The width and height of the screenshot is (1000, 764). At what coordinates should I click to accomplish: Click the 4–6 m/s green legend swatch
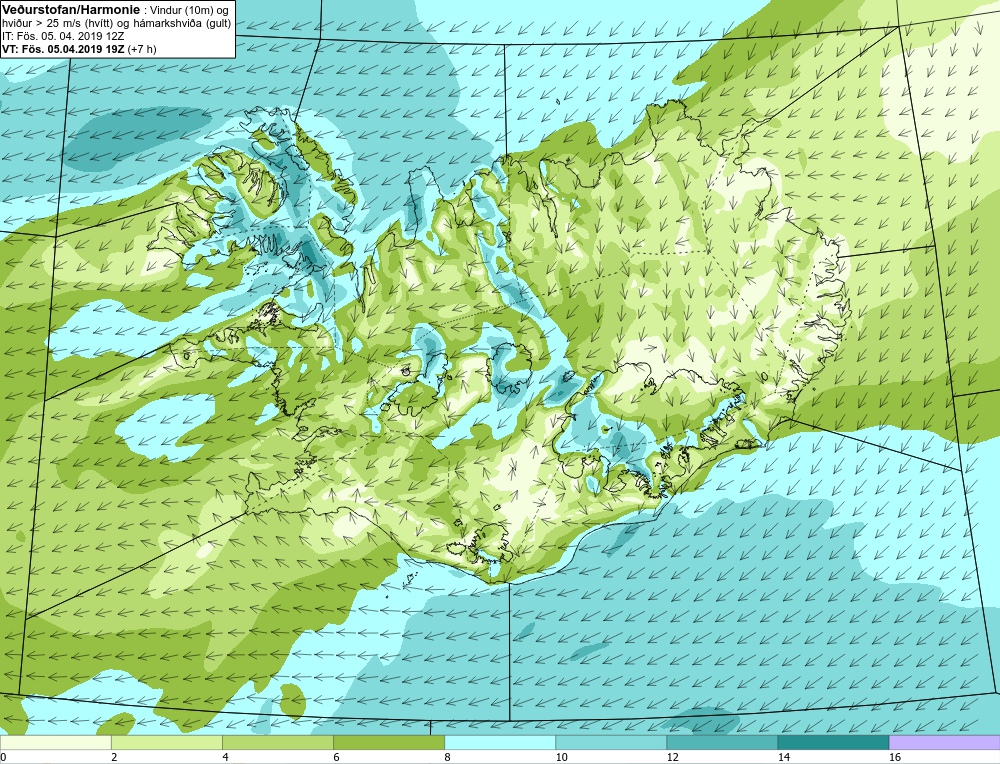click(x=277, y=742)
